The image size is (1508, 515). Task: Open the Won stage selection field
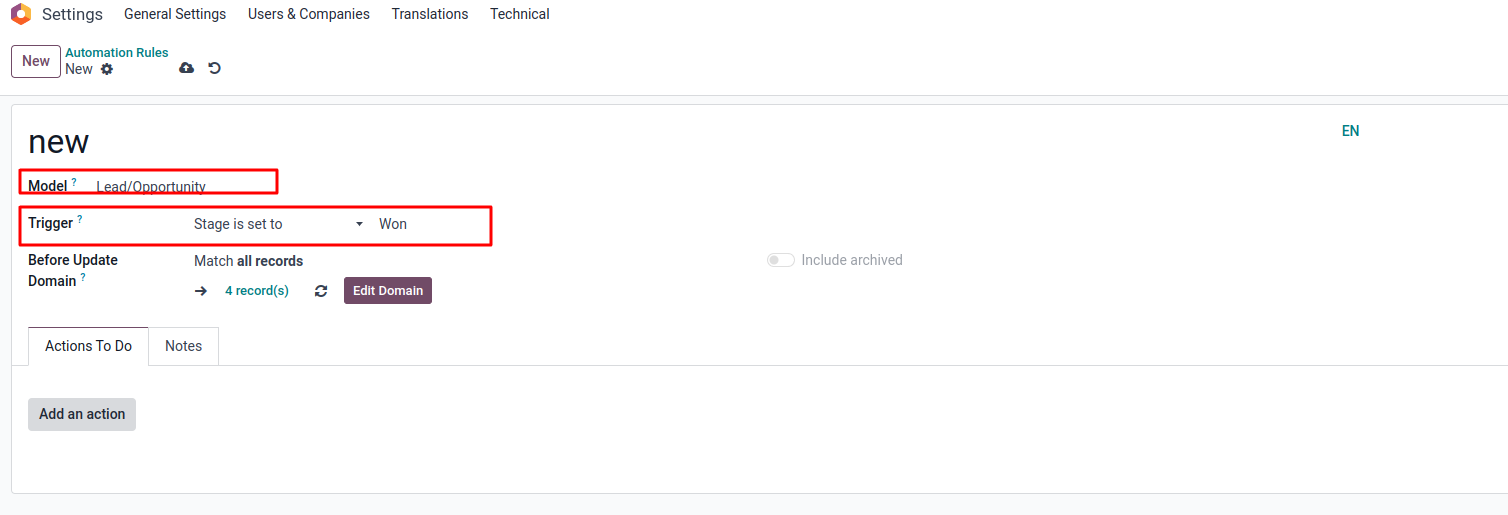click(x=431, y=224)
